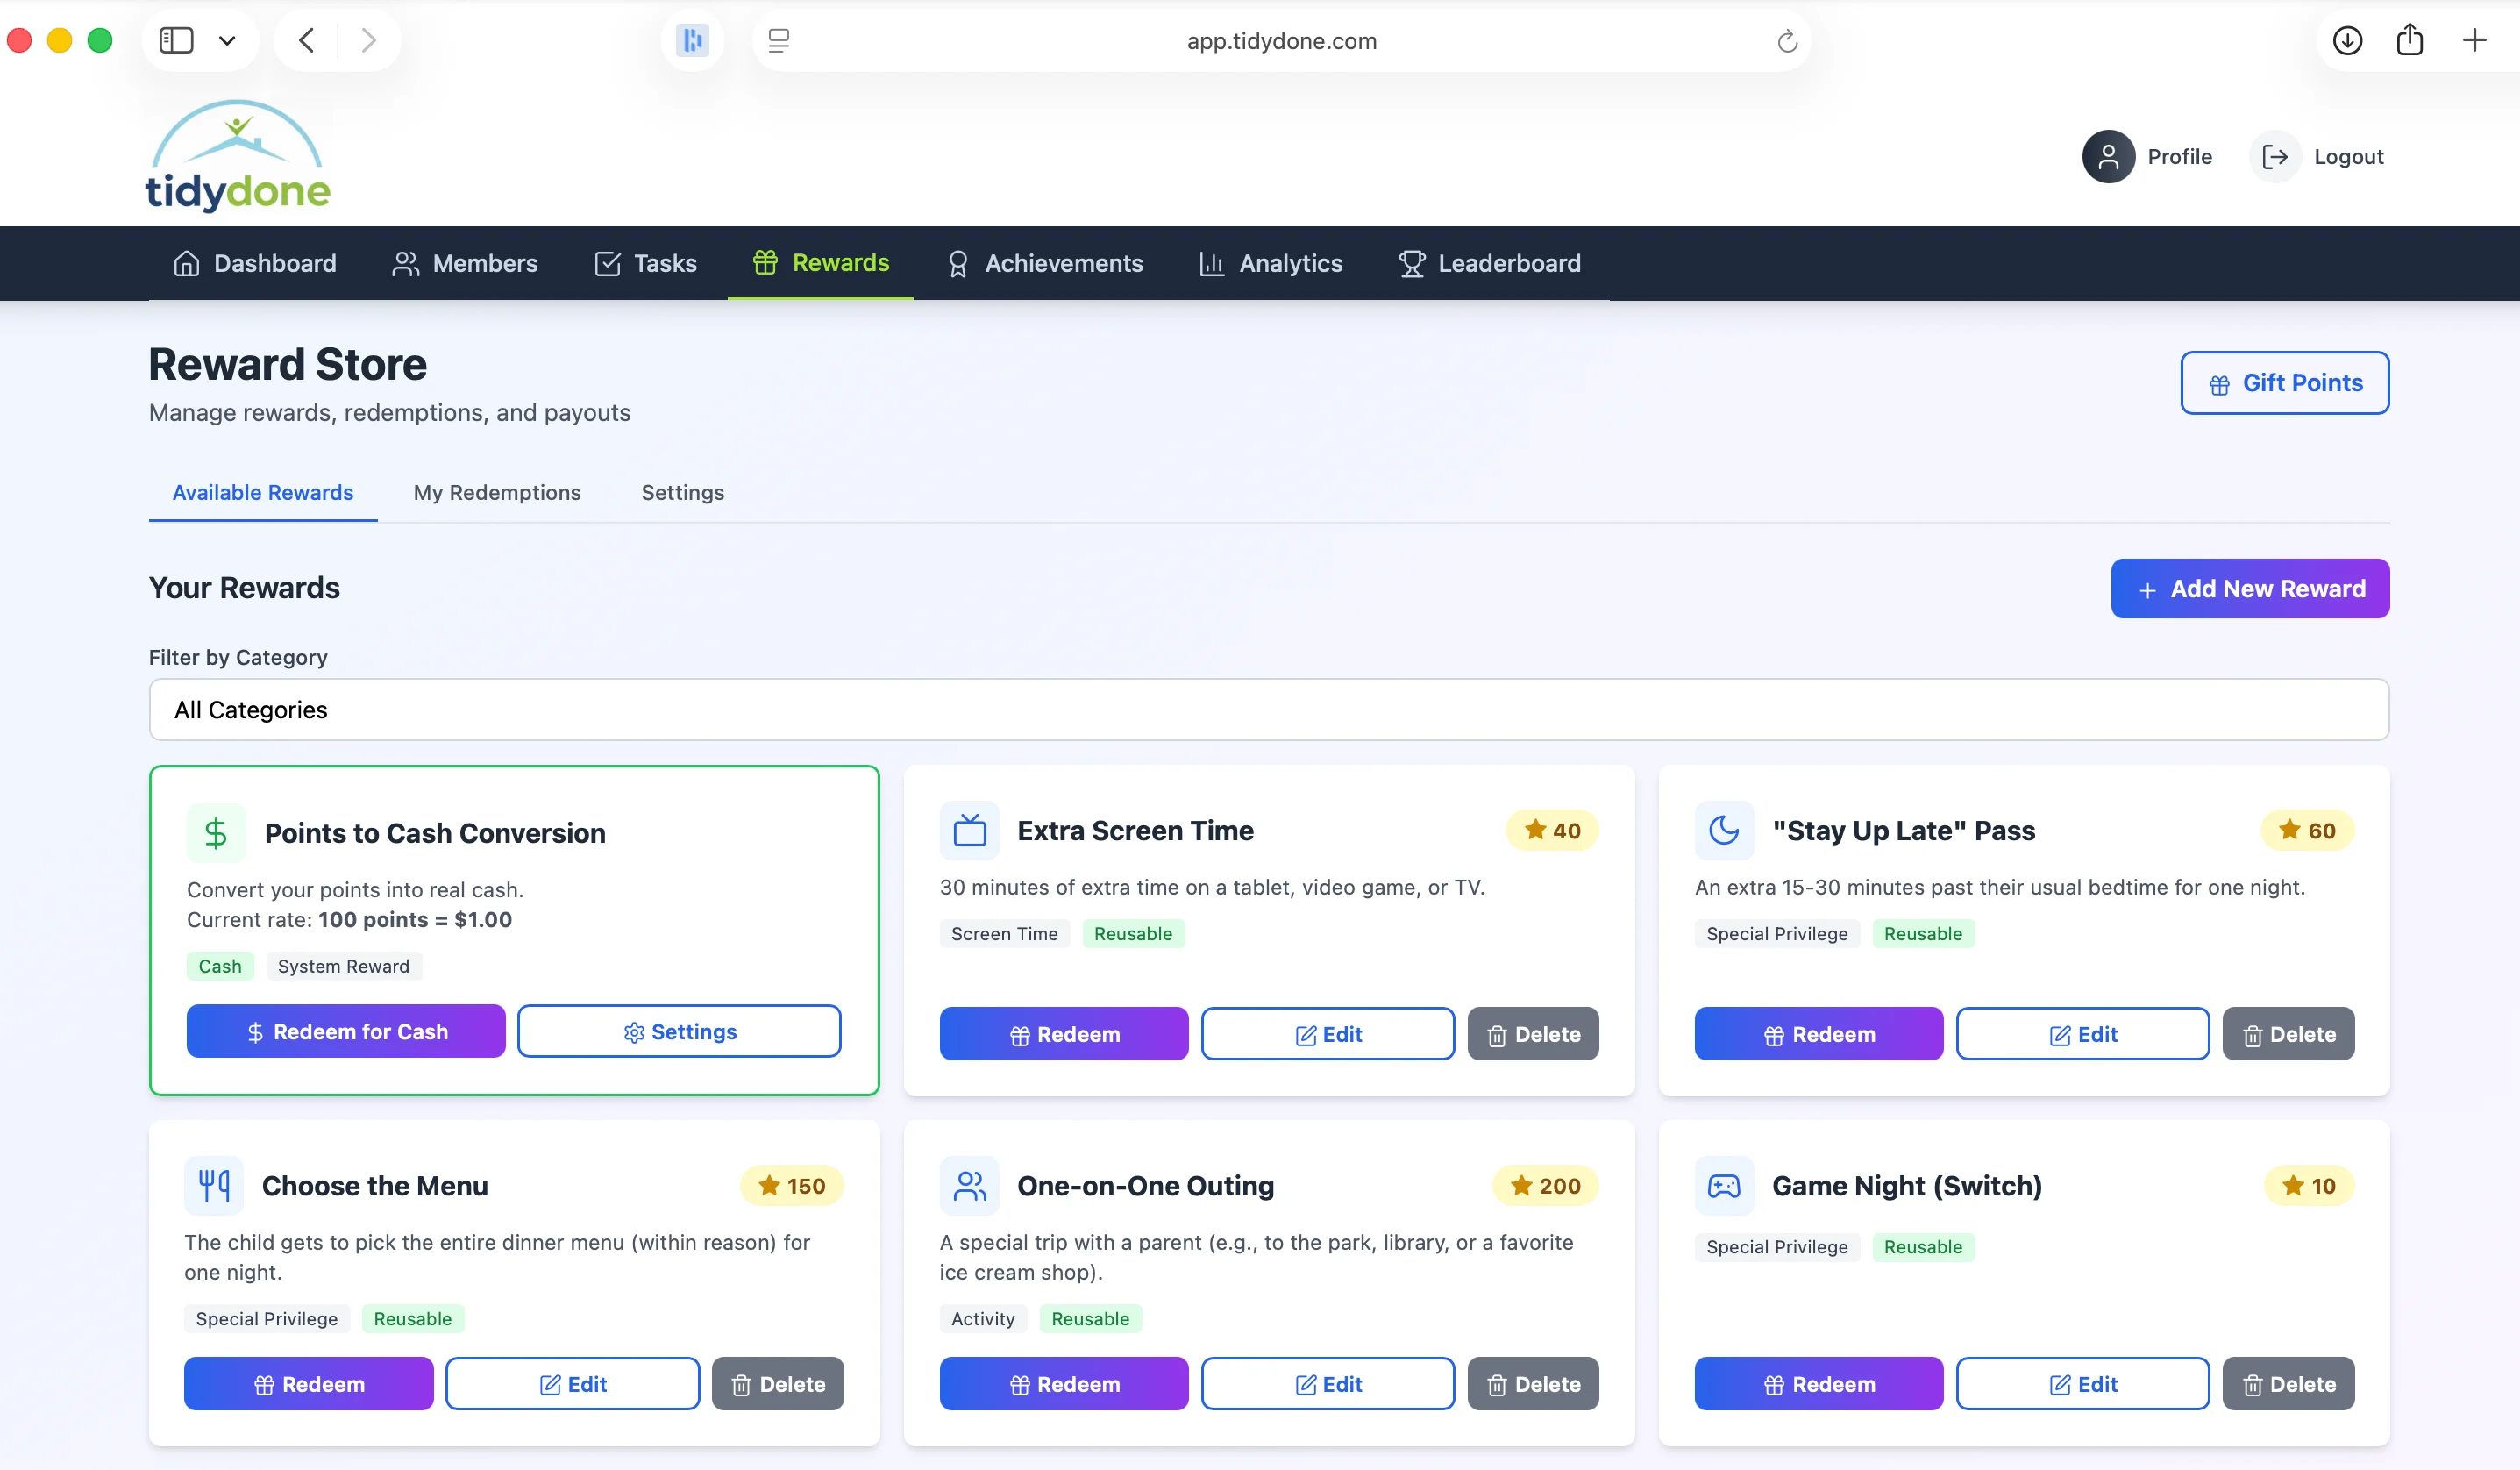Click the Activity tag on One-on-One Outing

[x=983, y=1319]
